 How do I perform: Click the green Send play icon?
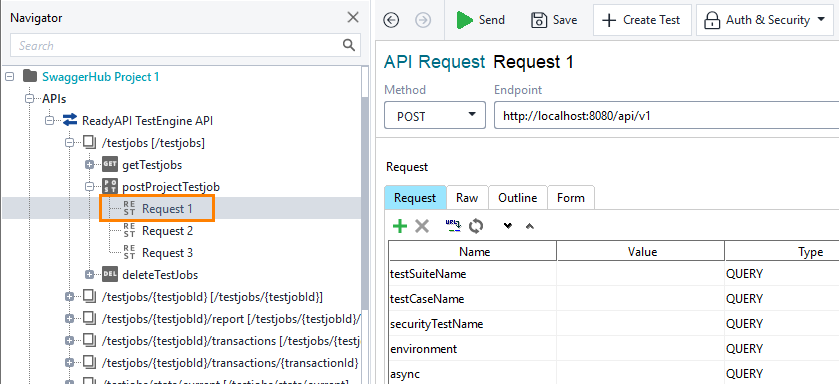[464, 20]
